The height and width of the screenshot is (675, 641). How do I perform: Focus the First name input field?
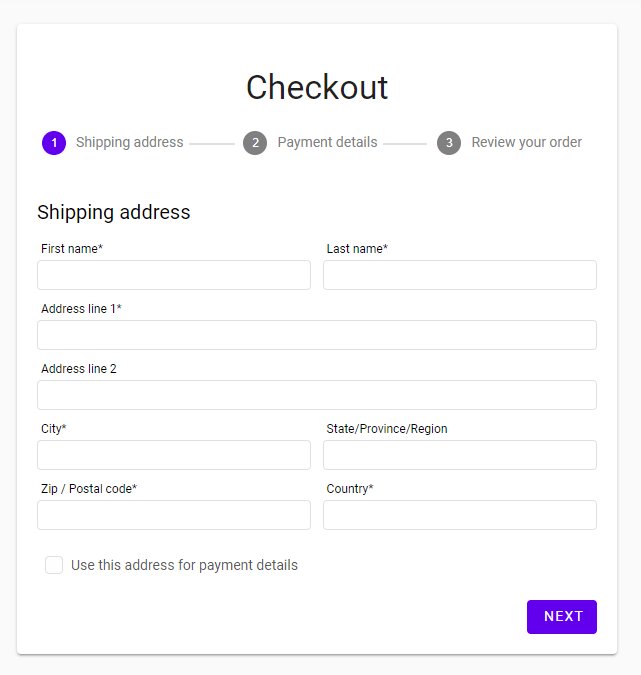click(174, 275)
